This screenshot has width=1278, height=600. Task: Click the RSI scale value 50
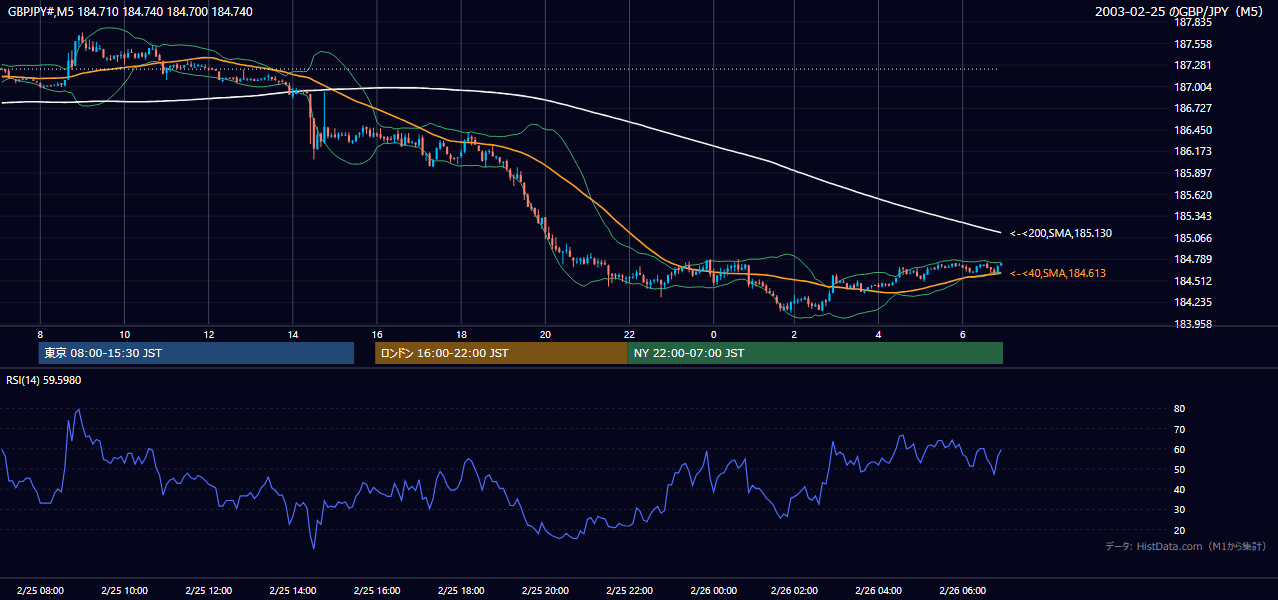pos(1179,469)
